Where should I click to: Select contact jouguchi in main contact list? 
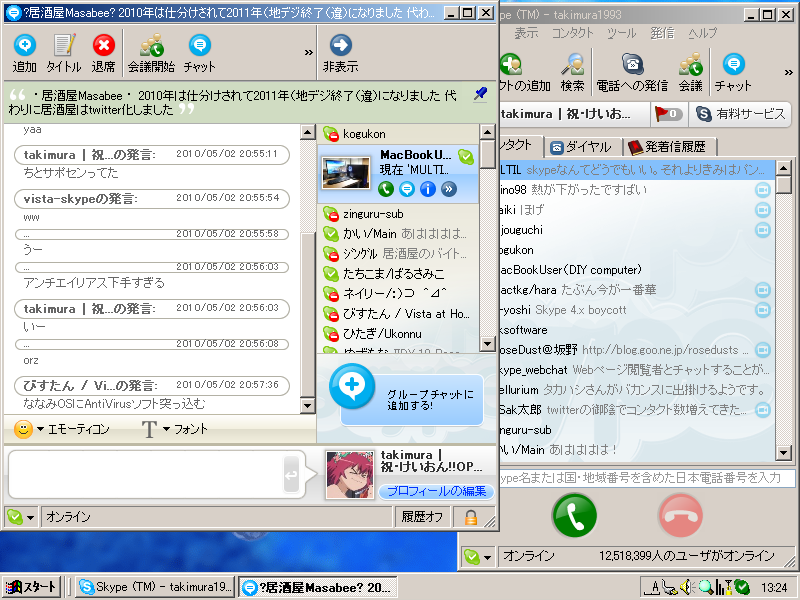[x=638, y=230]
